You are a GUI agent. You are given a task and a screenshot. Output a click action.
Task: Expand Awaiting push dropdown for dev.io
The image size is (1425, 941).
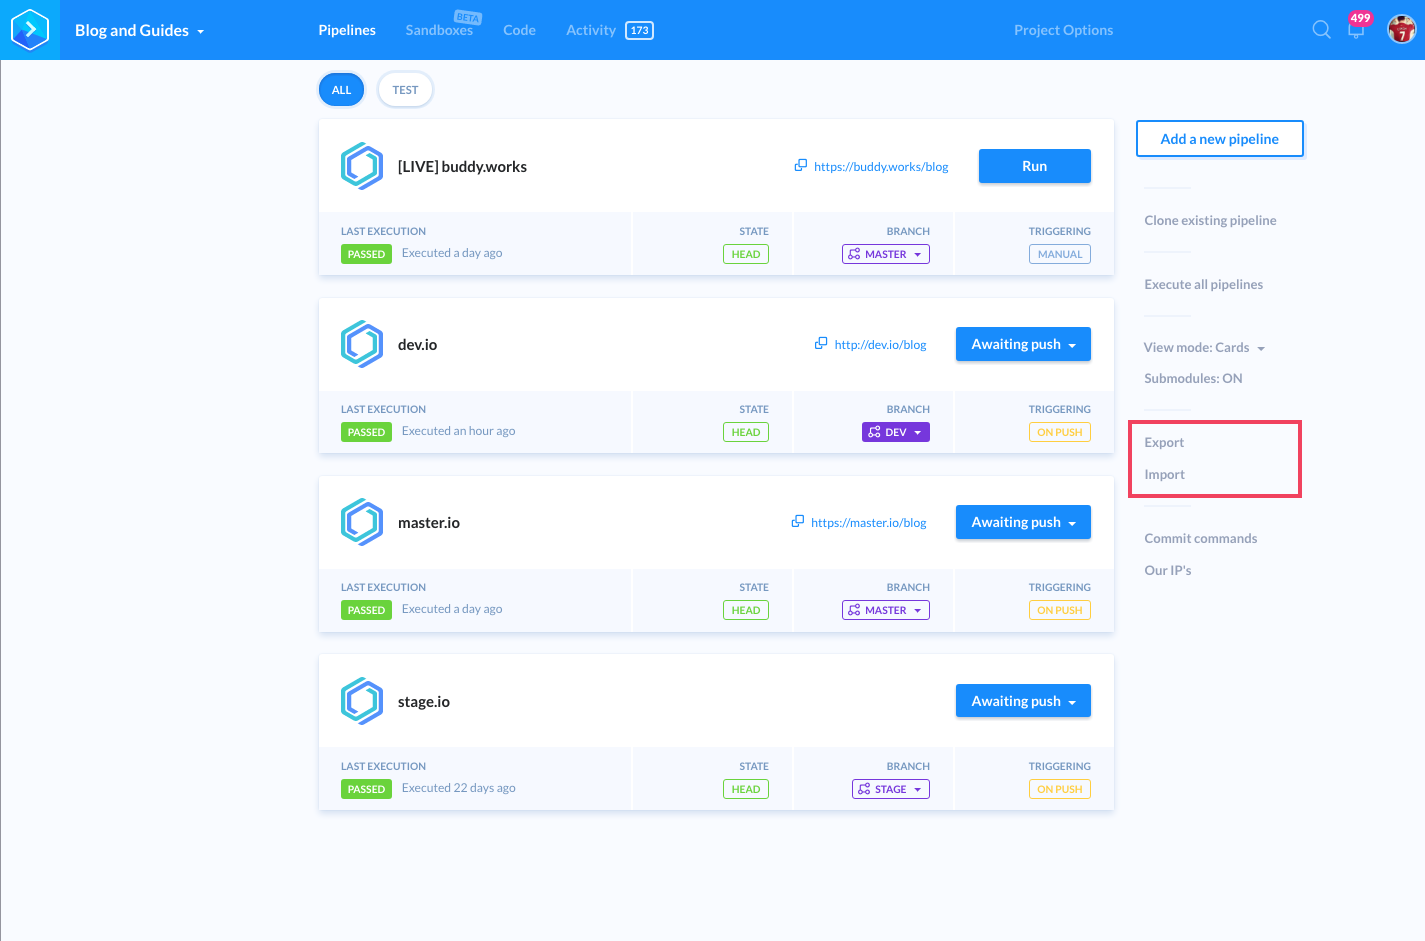coord(1023,344)
